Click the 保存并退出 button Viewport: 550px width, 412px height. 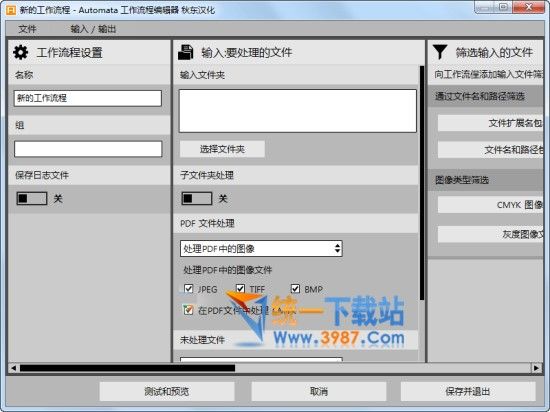coord(468,391)
